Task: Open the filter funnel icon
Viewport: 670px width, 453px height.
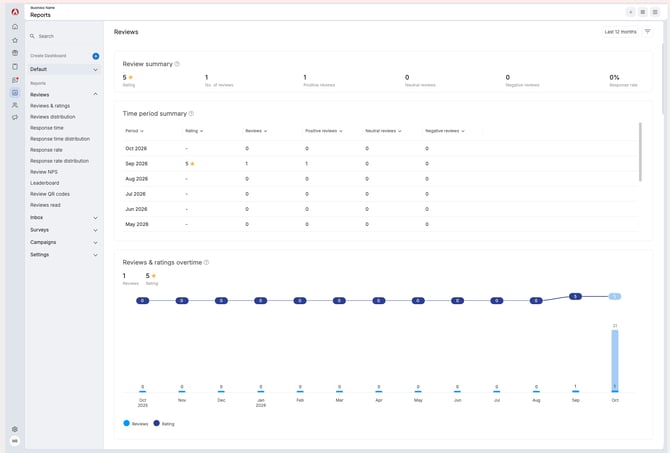Action: [647, 32]
